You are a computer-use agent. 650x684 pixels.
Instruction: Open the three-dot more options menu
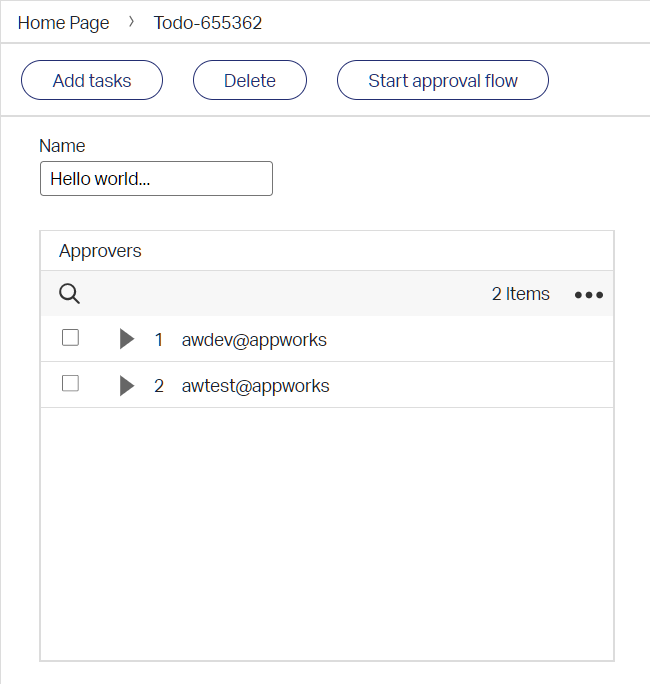point(588,295)
